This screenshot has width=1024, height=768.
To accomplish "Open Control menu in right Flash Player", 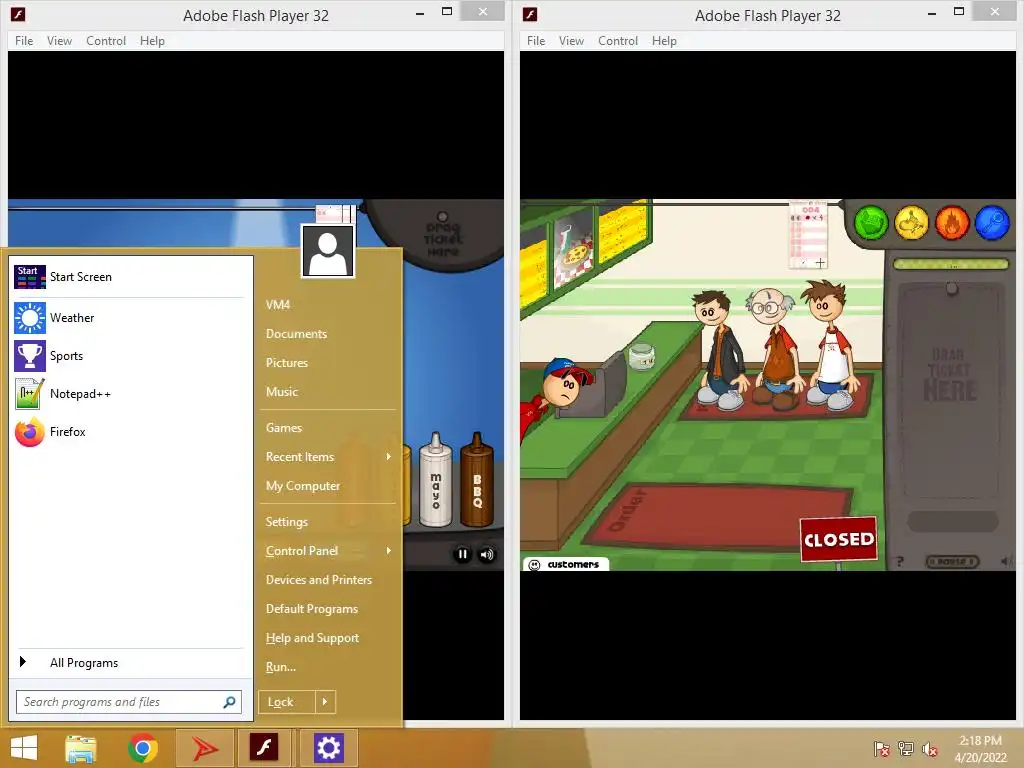I will tap(618, 40).
